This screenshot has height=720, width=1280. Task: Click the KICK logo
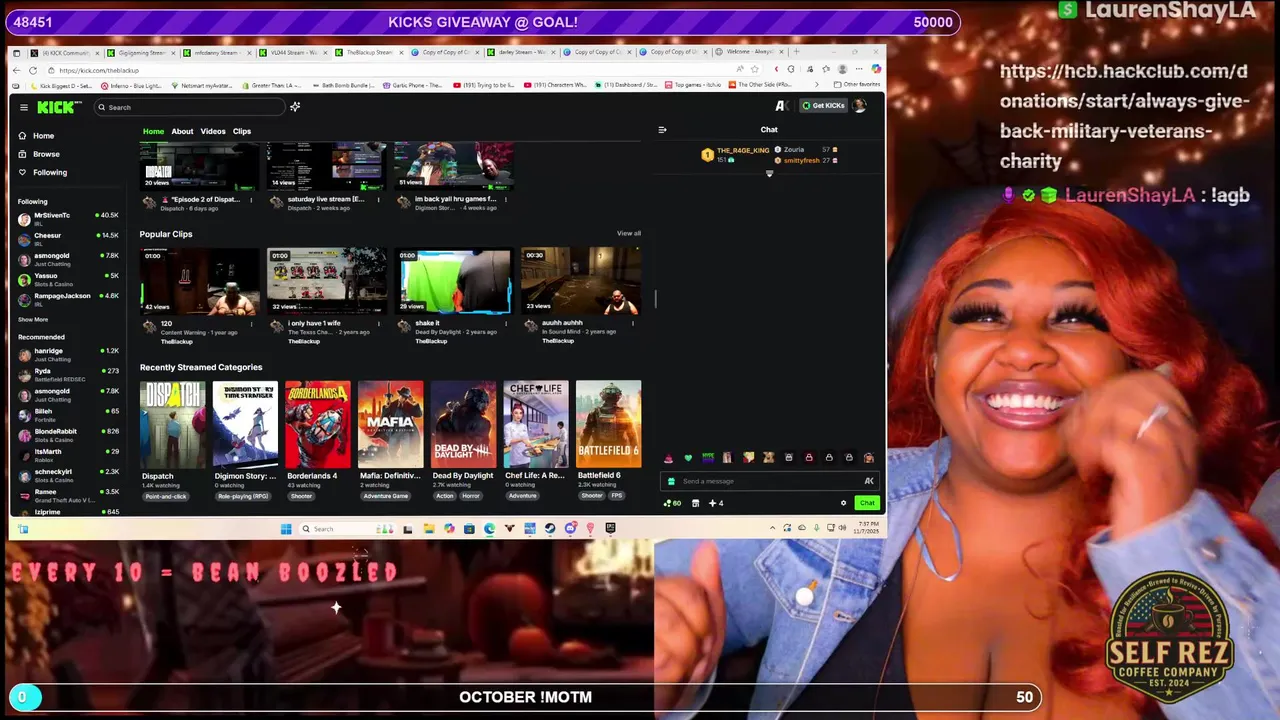(x=58, y=107)
